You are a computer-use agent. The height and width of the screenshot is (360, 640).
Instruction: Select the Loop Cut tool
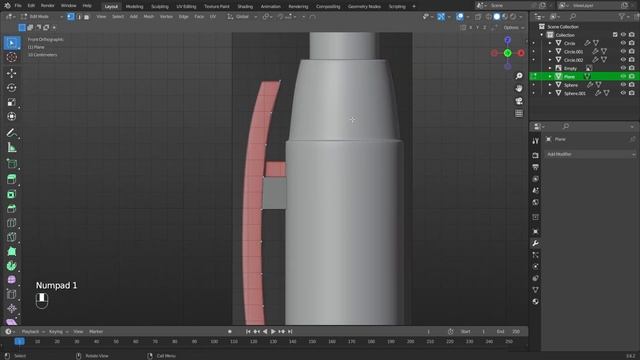(x=11, y=223)
